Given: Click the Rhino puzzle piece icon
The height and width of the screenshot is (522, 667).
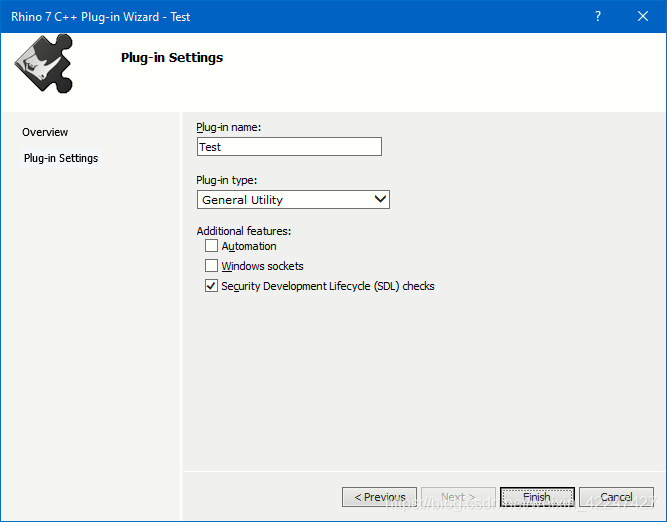Looking at the screenshot, I should click(x=43, y=66).
